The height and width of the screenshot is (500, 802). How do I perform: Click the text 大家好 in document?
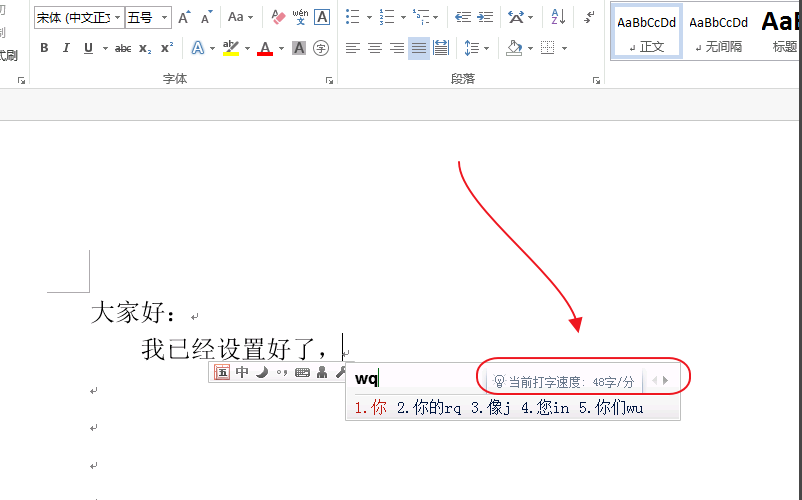click(128, 312)
